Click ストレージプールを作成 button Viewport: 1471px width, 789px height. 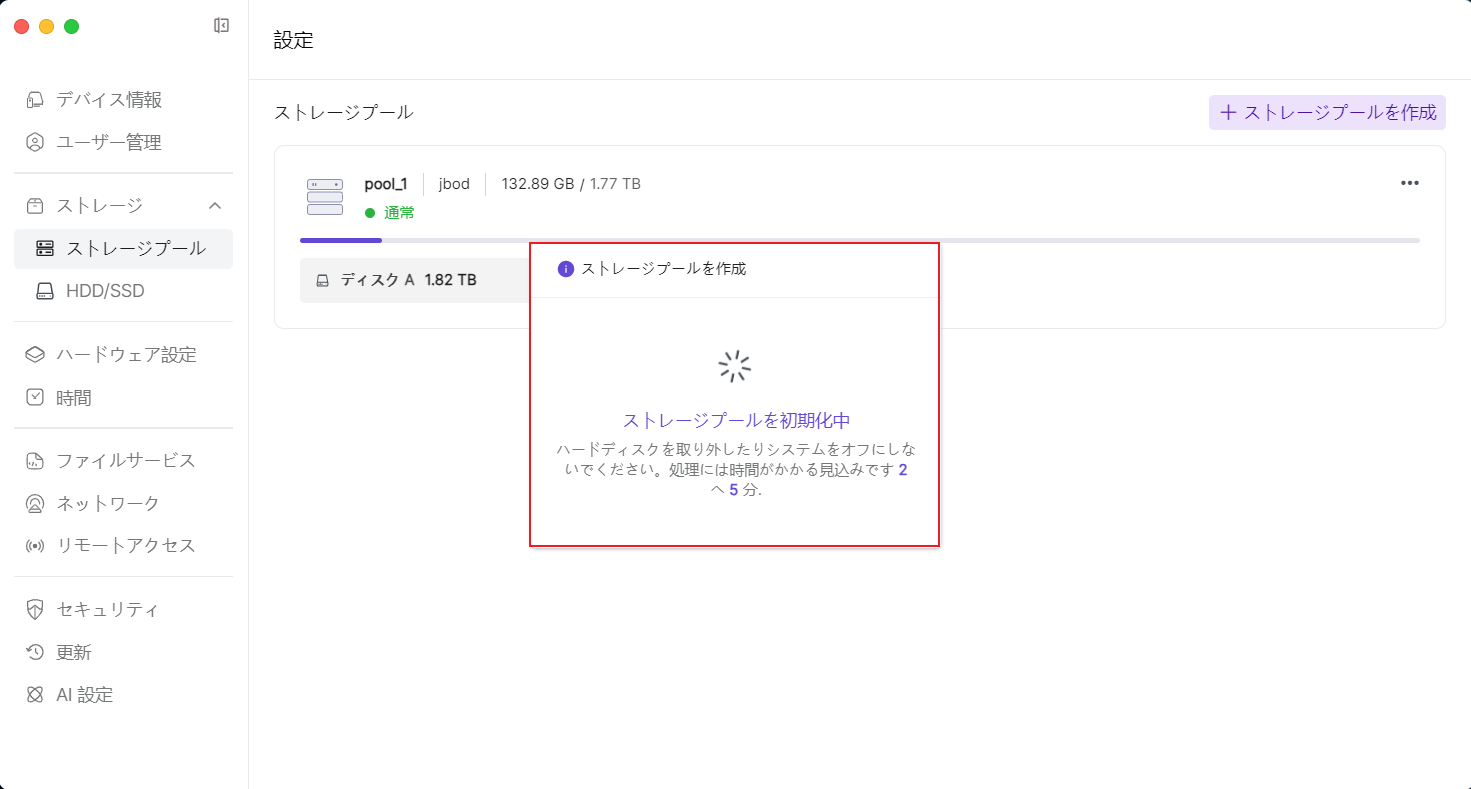pos(1327,113)
